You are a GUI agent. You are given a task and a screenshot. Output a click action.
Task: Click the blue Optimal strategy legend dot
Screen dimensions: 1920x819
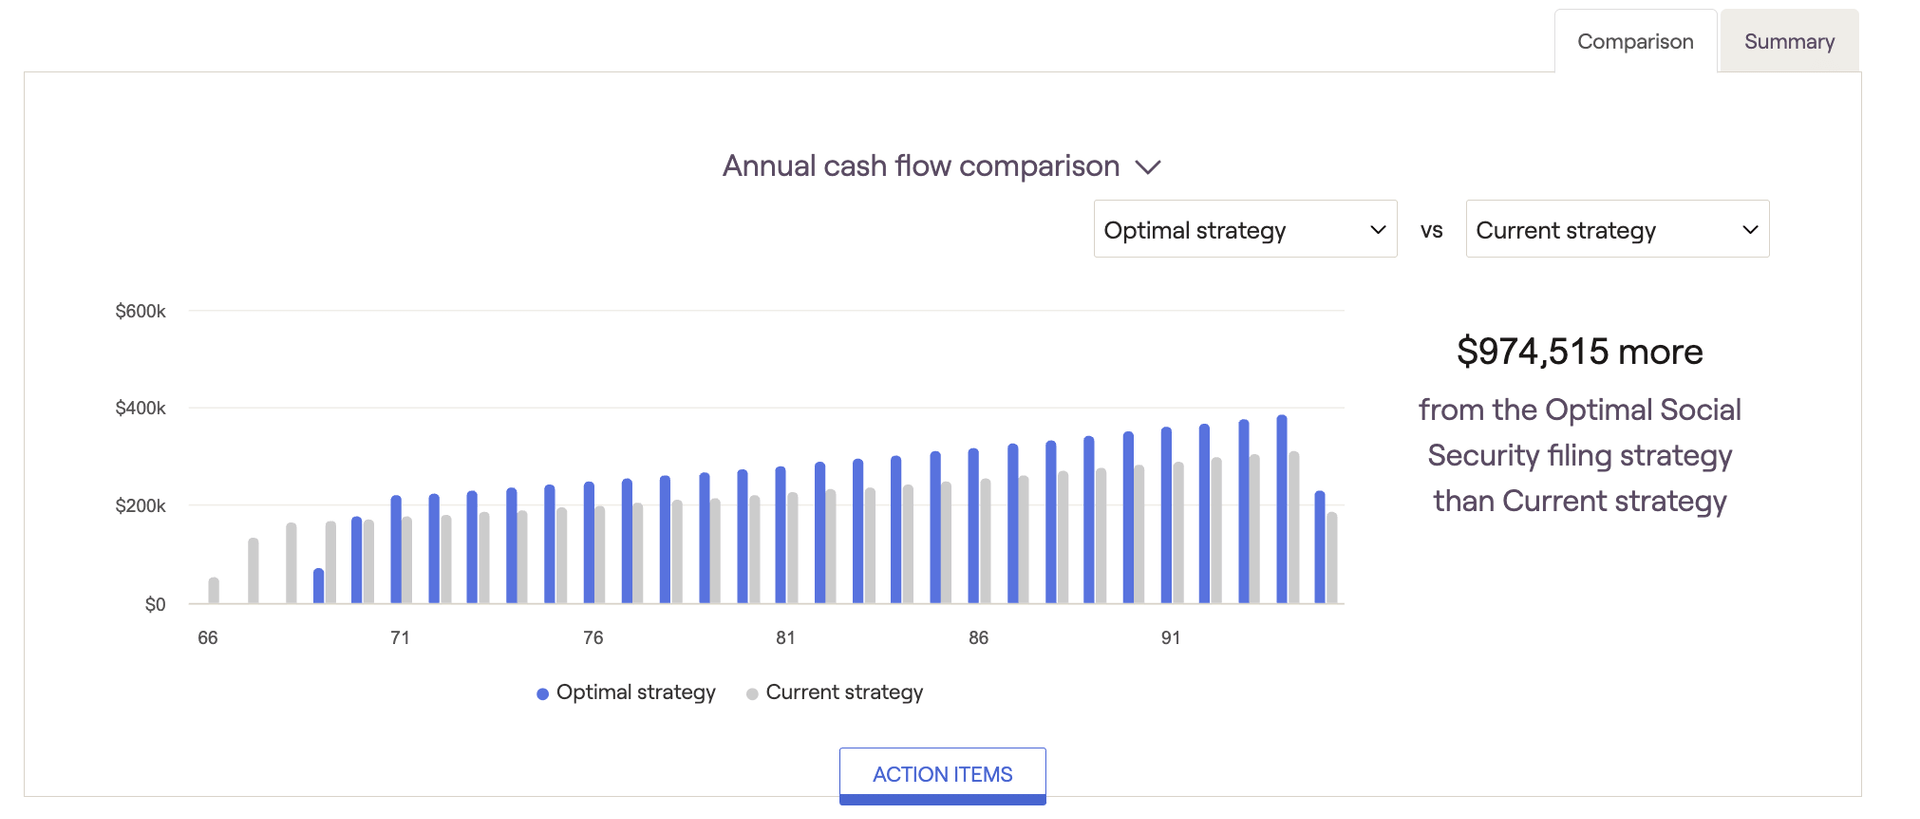543,694
